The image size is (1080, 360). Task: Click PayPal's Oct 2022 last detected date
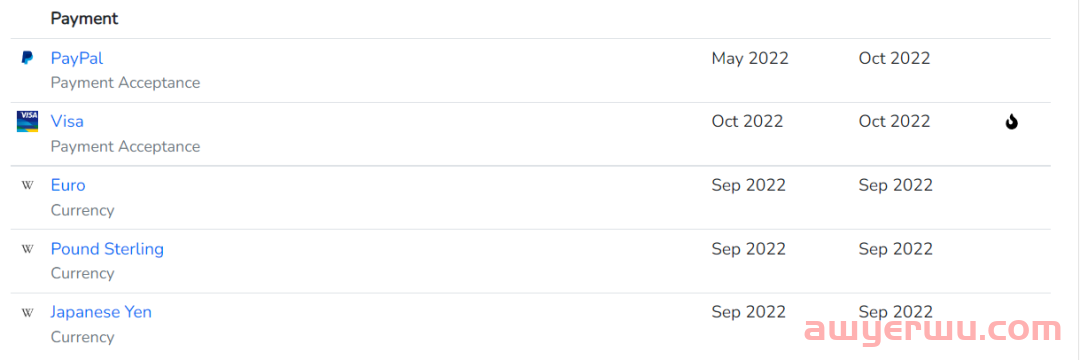point(894,59)
